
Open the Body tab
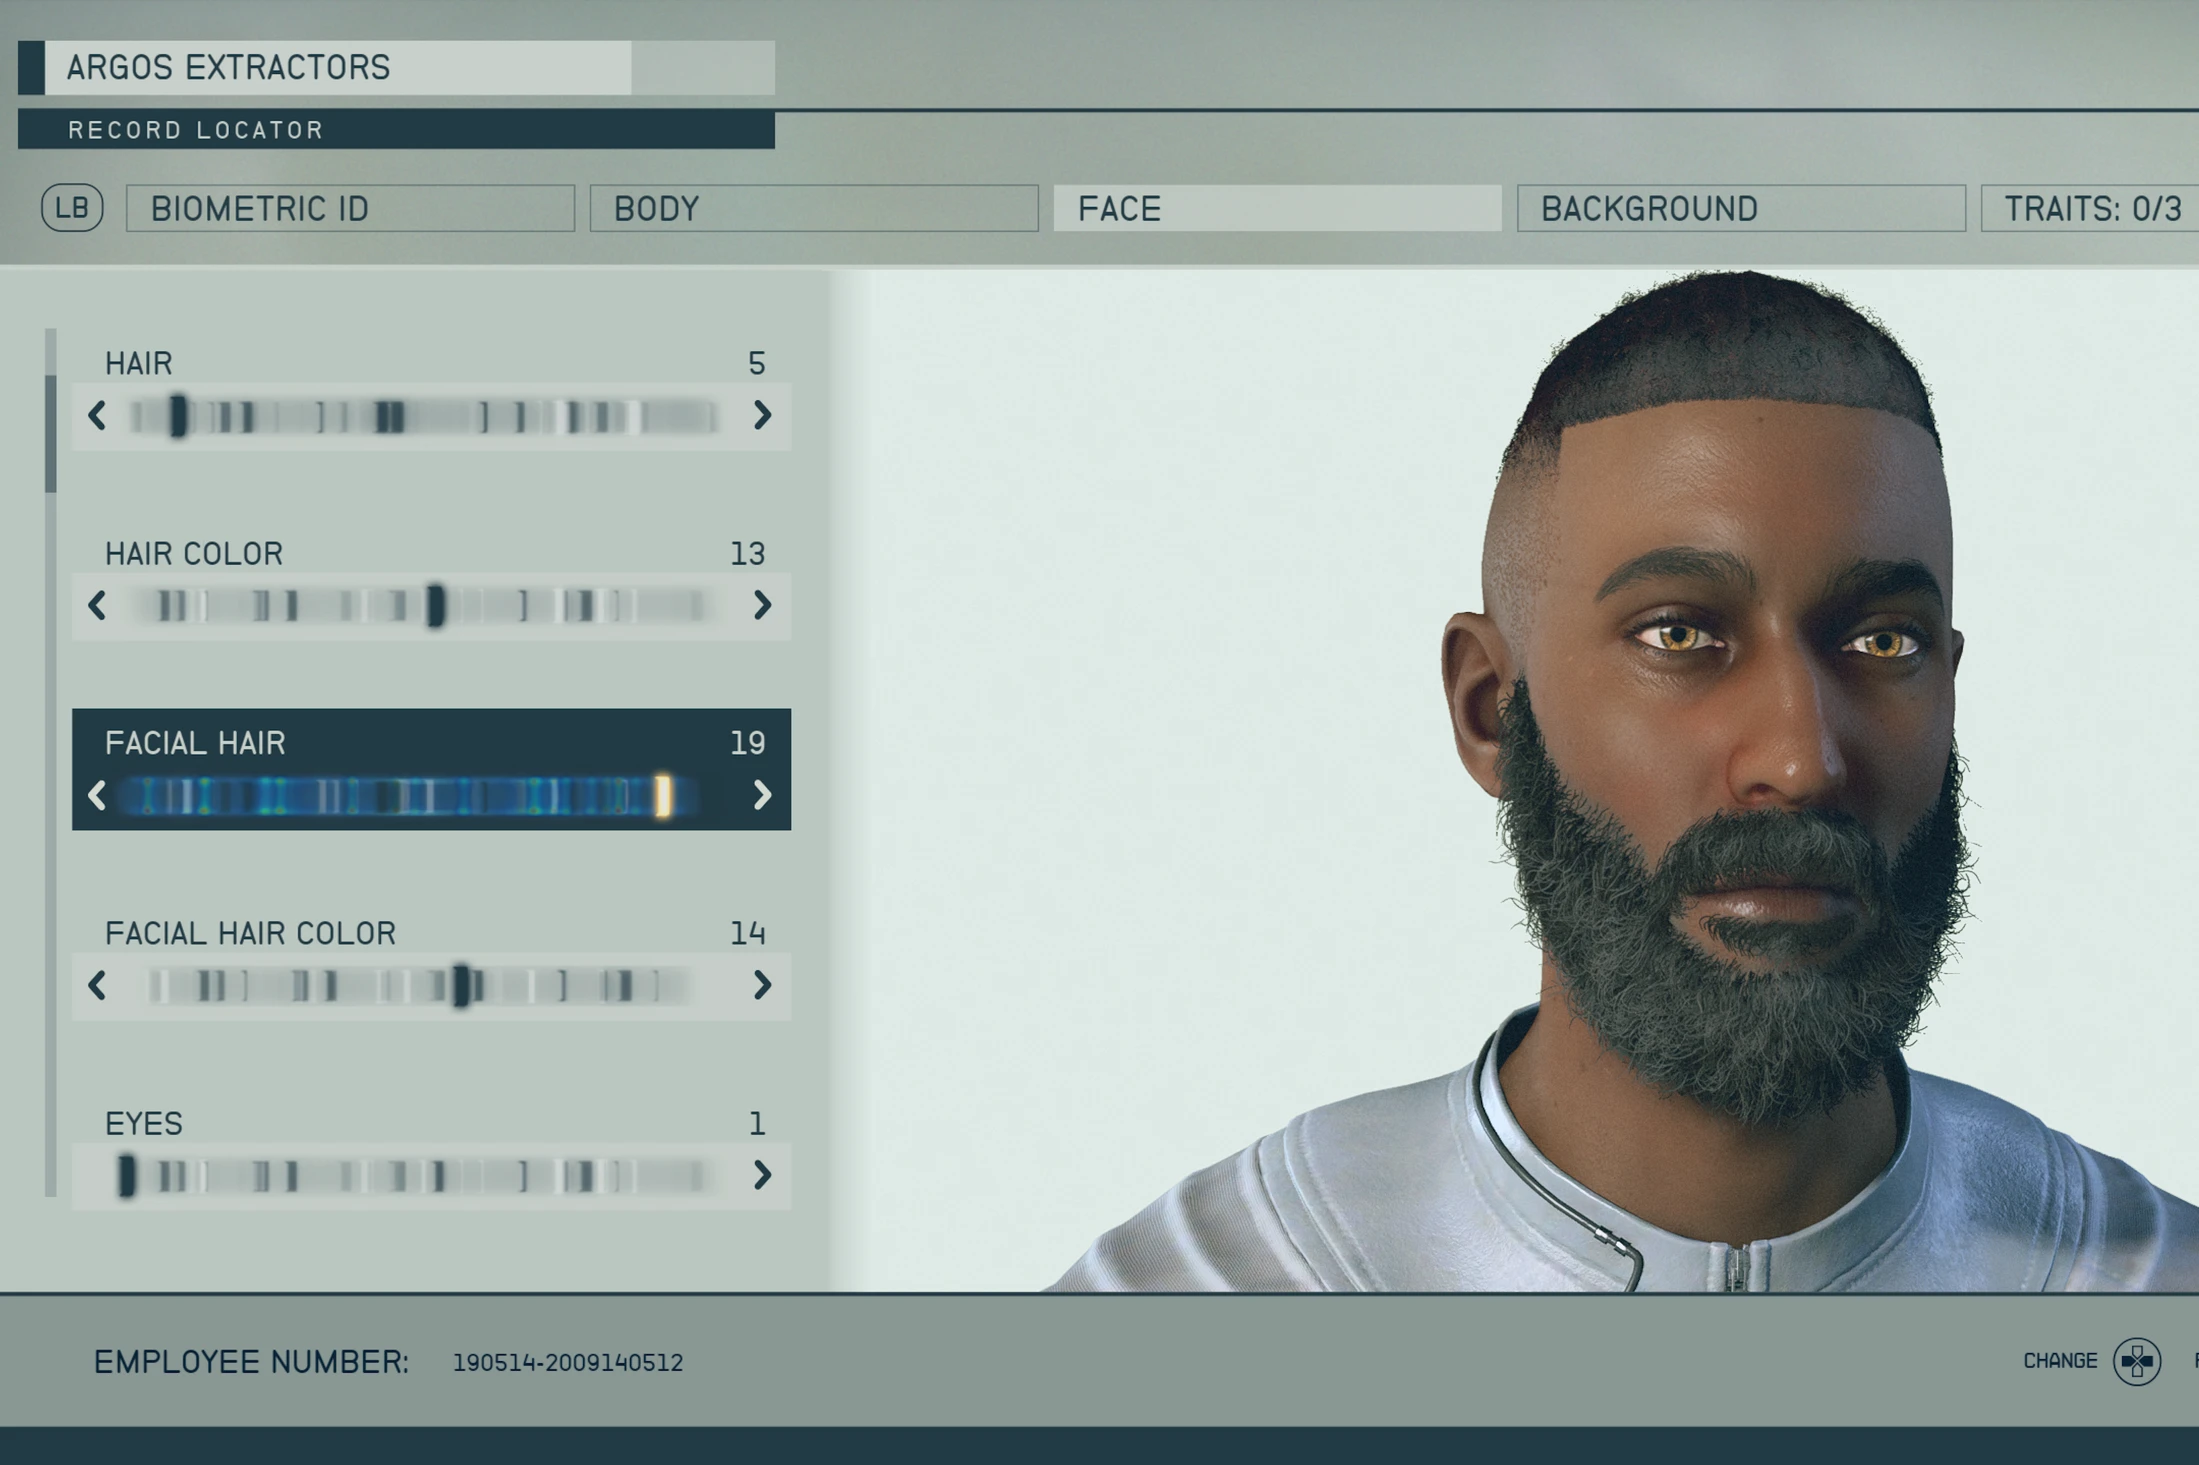point(813,208)
